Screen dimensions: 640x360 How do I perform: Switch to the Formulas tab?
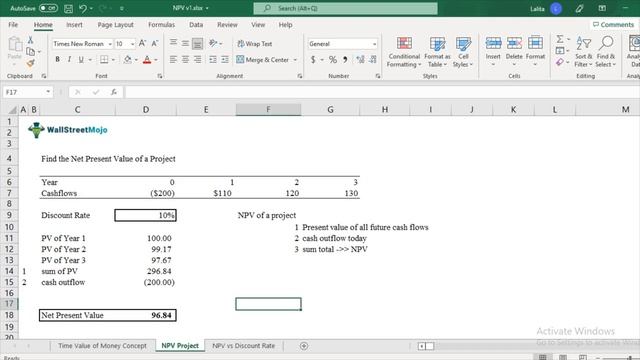(x=161, y=25)
